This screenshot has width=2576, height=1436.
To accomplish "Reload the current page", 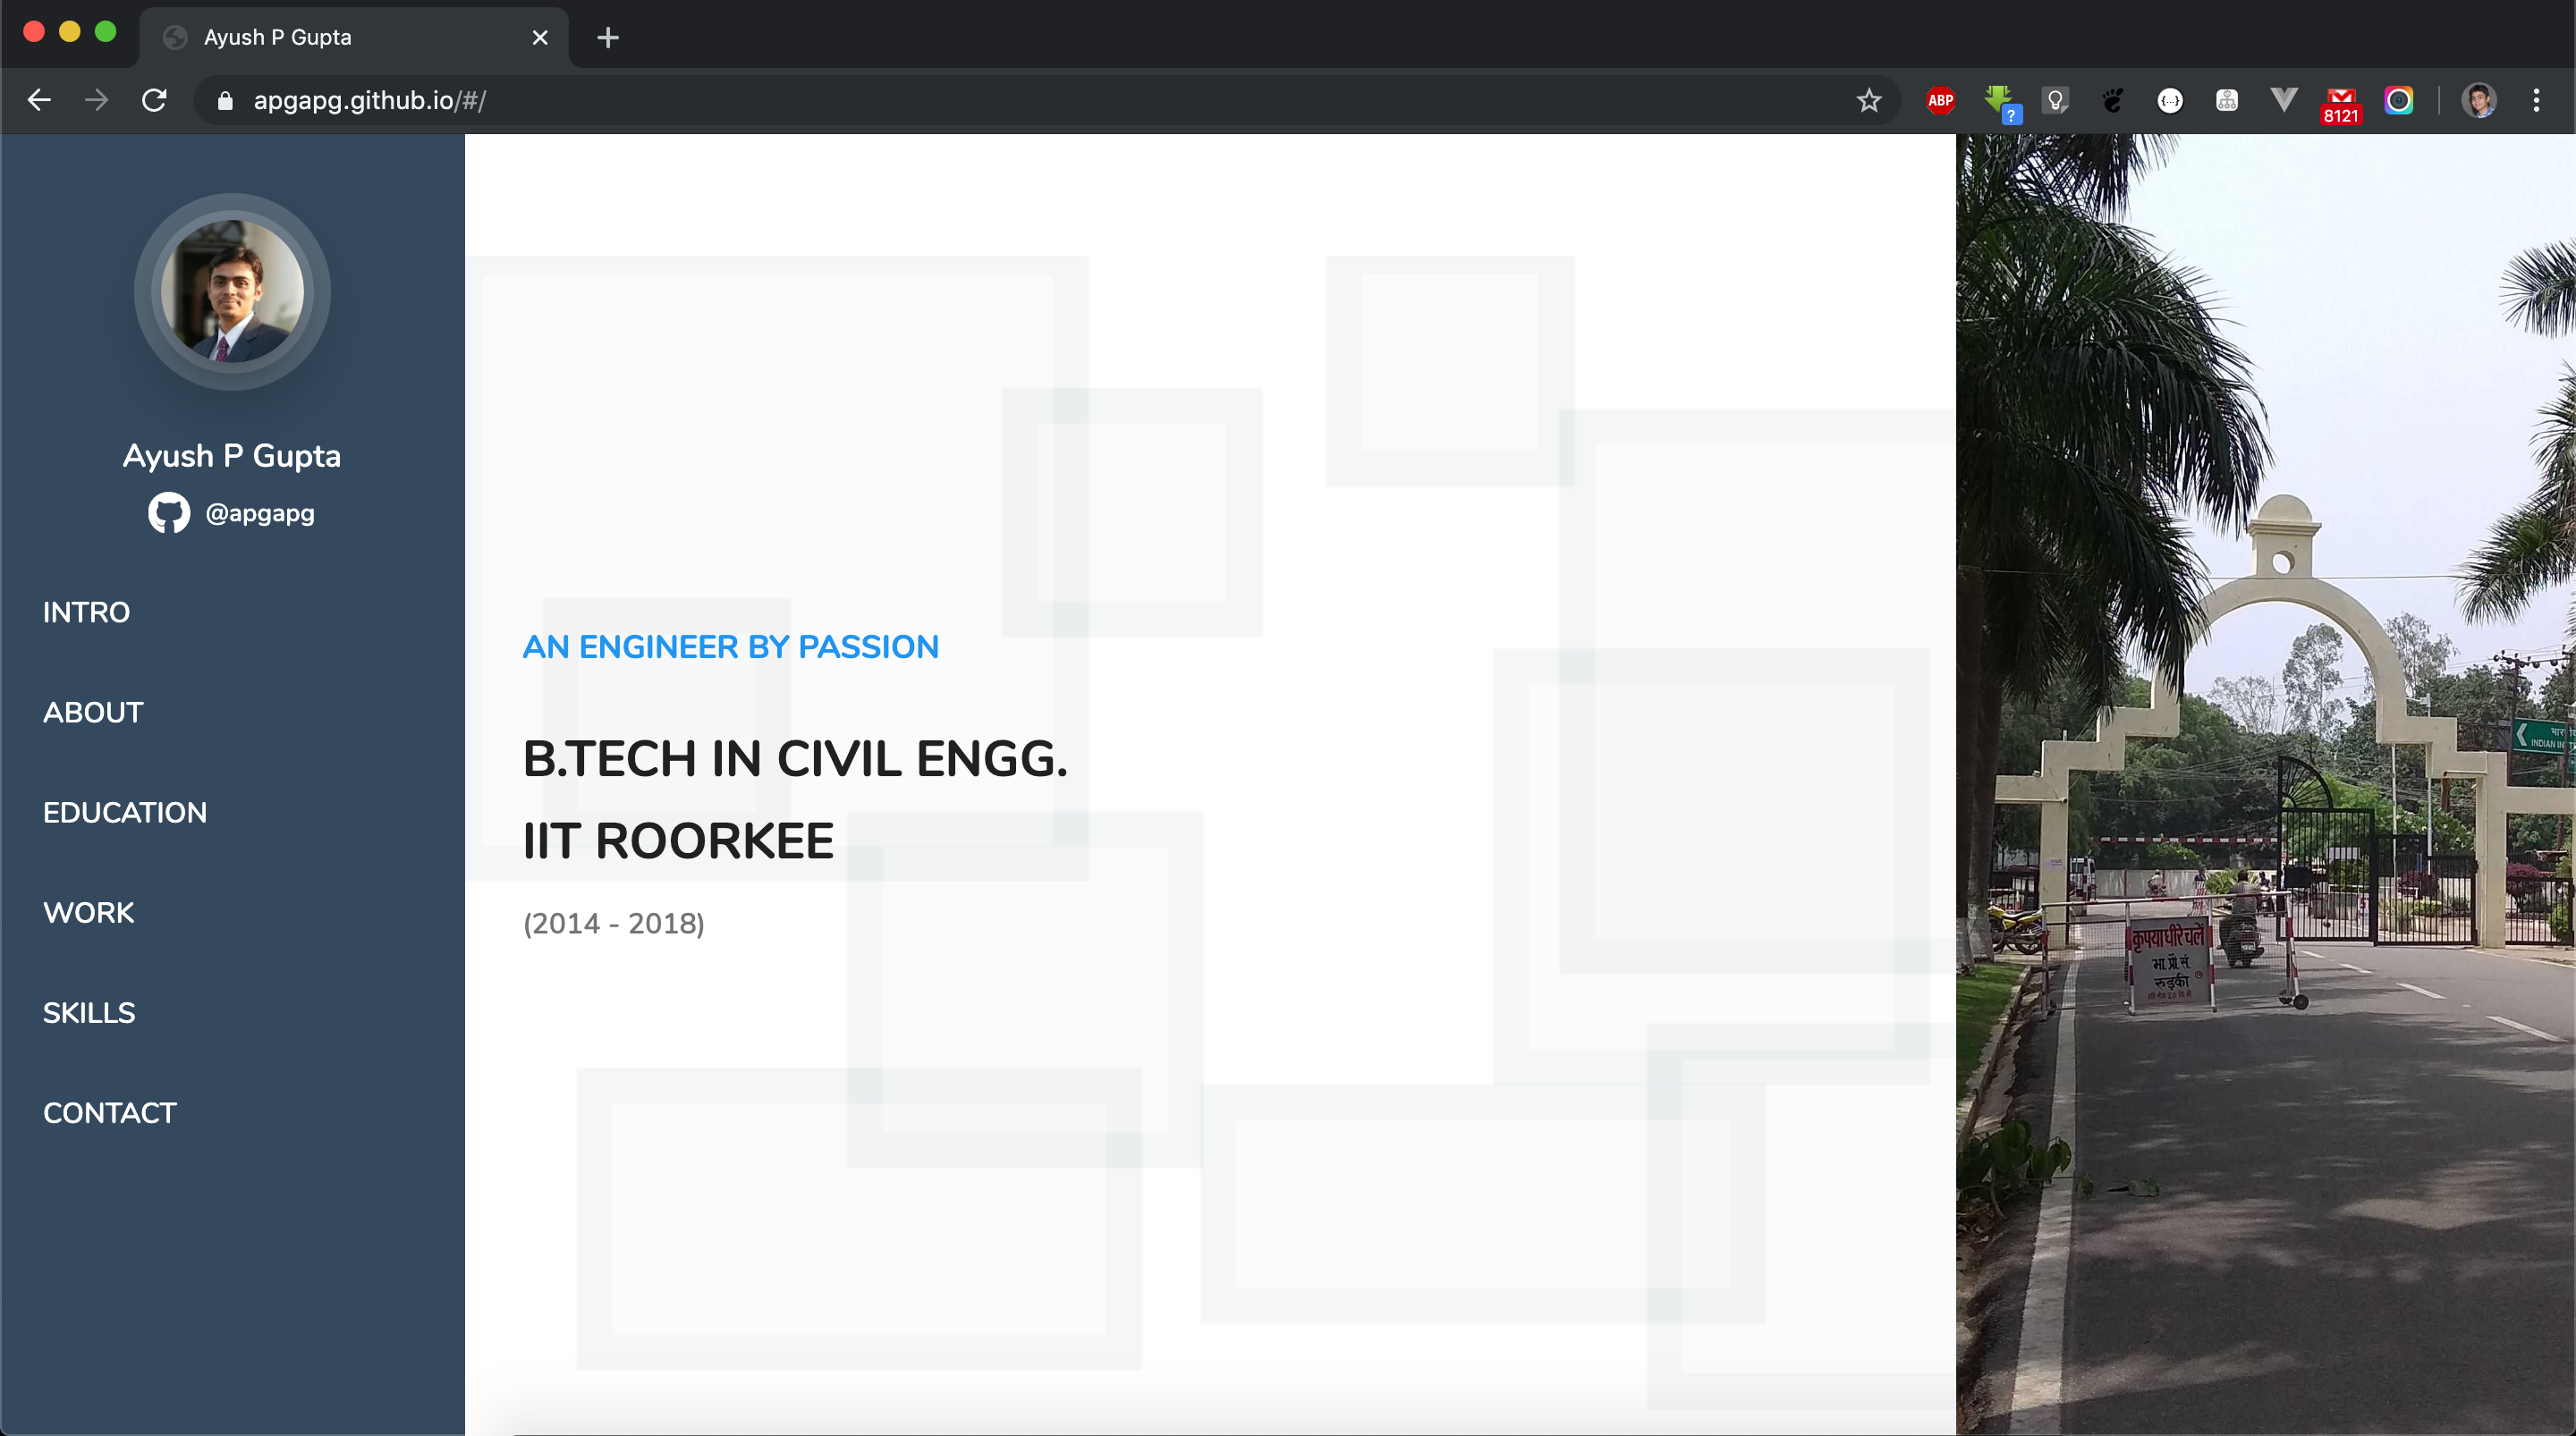I will click(154, 100).
